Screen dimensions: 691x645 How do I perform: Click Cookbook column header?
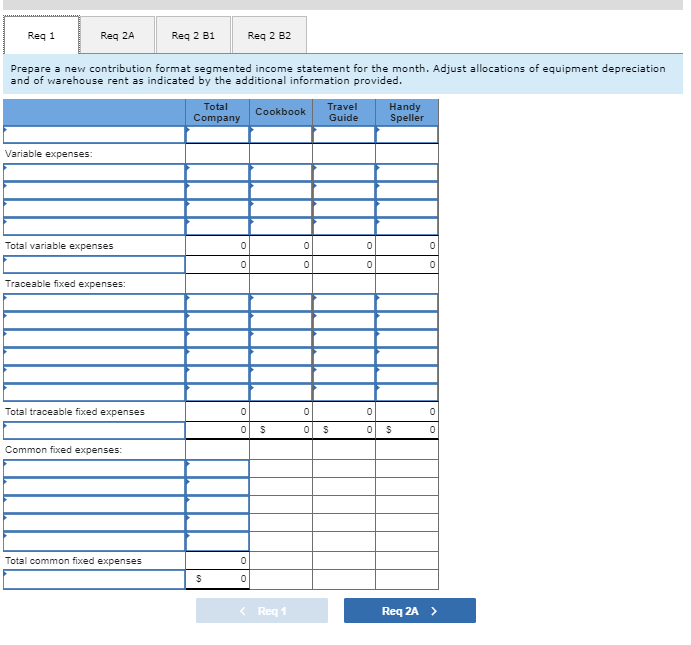(x=281, y=112)
